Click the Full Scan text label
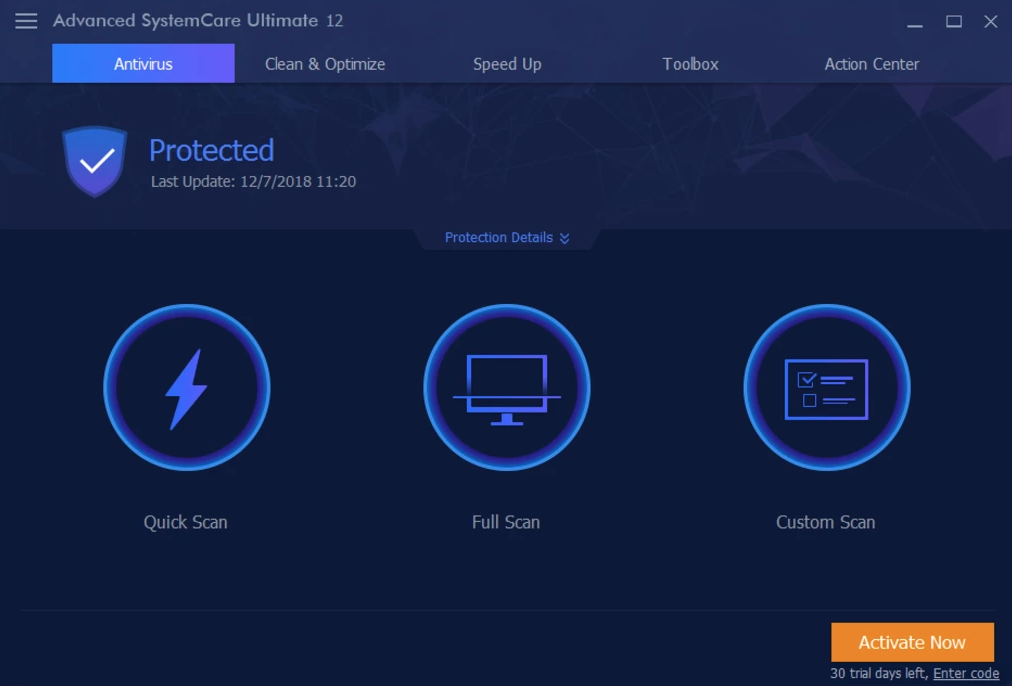 click(506, 522)
